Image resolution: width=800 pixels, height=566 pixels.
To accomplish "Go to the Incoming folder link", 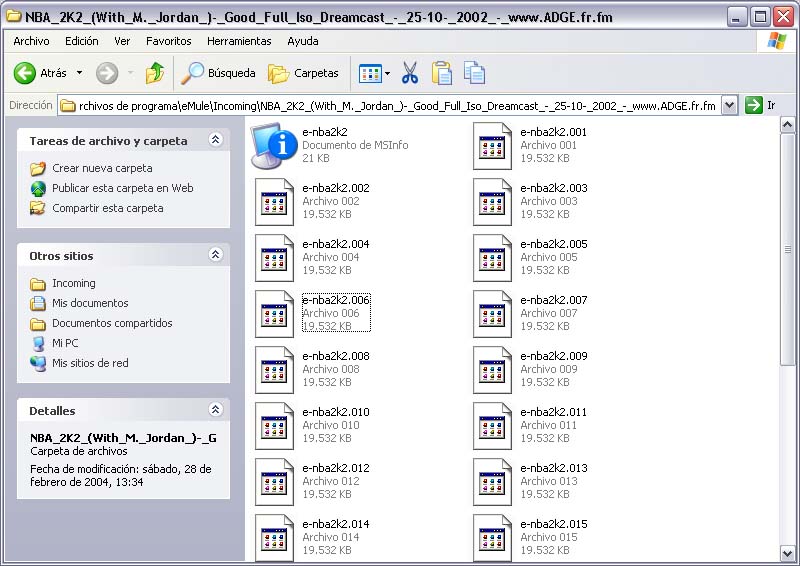I will [x=73, y=283].
